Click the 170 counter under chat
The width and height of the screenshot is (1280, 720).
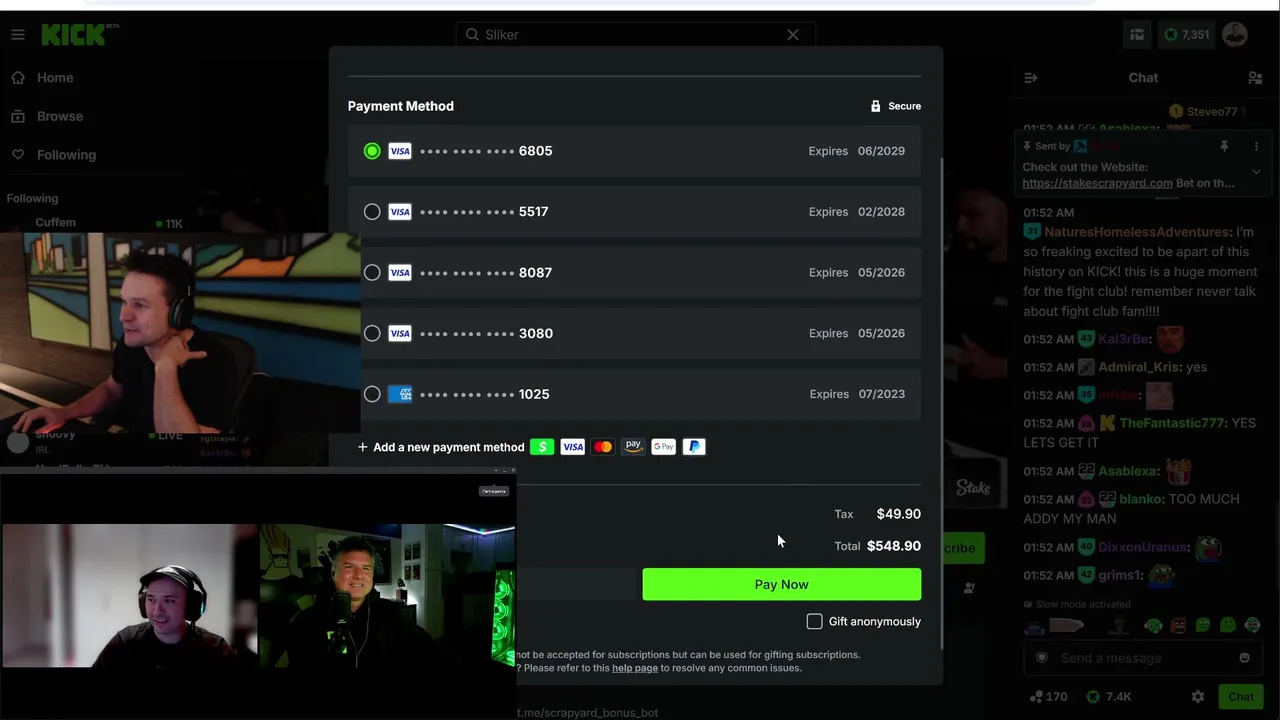point(1049,697)
